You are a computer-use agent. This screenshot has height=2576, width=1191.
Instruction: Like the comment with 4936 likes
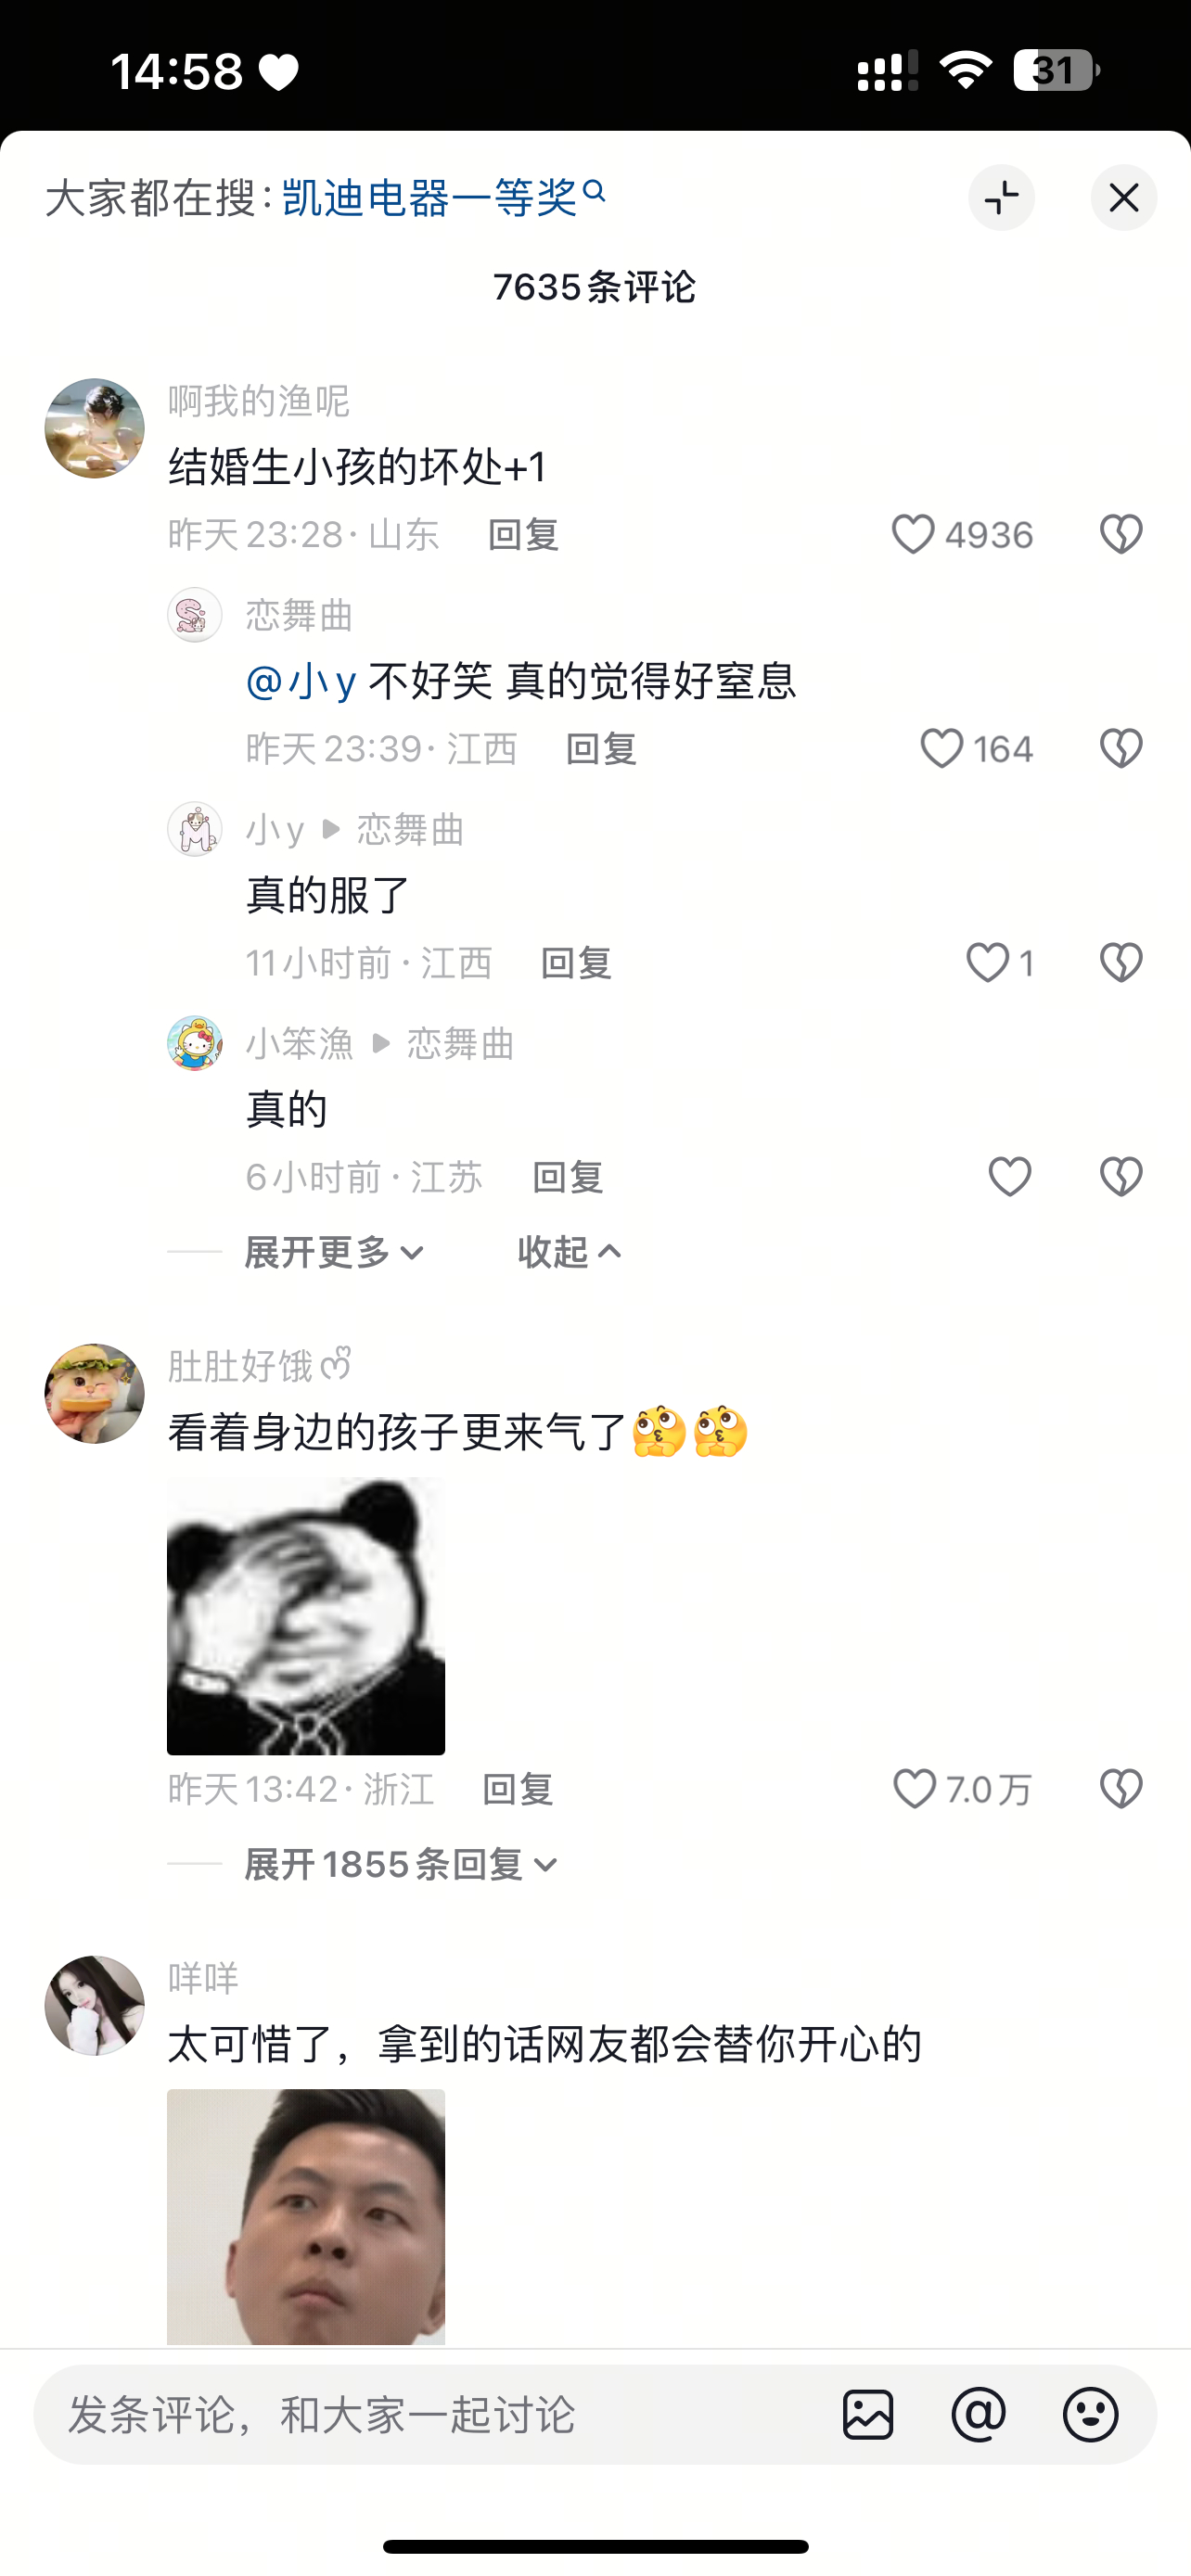click(x=913, y=534)
